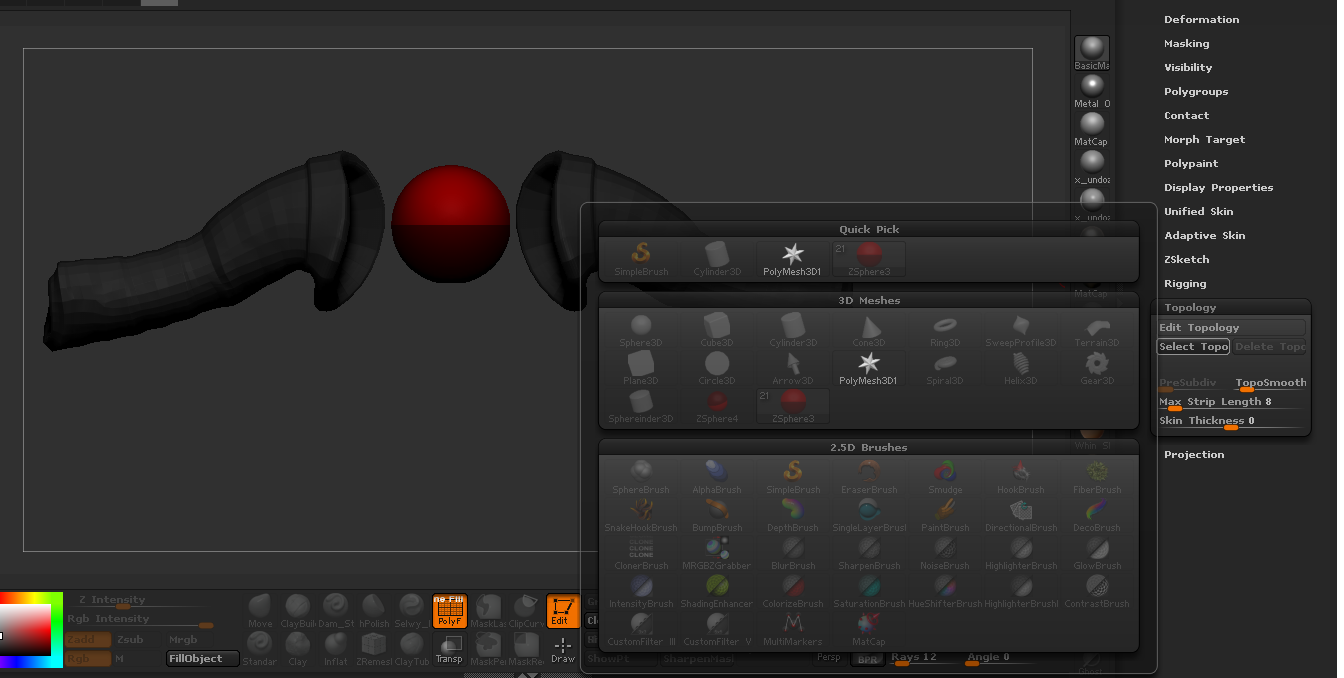Select the ClayBuildup sculpting brush
The width and height of the screenshot is (1344, 678).
coord(297,607)
